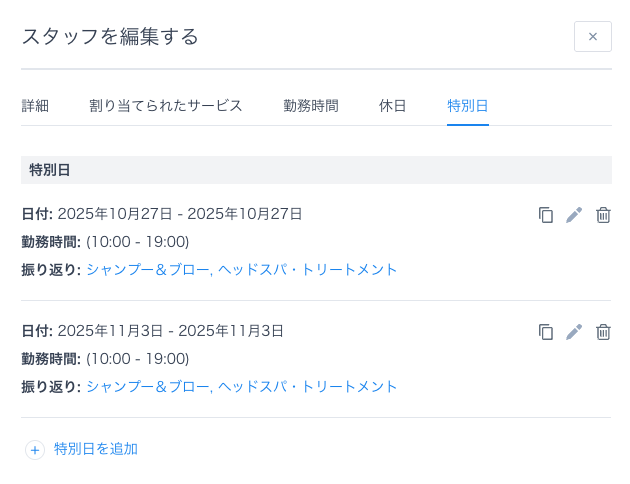Edit the November 3 special day with pencil
This screenshot has height=484, width=630.
[574, 332]
